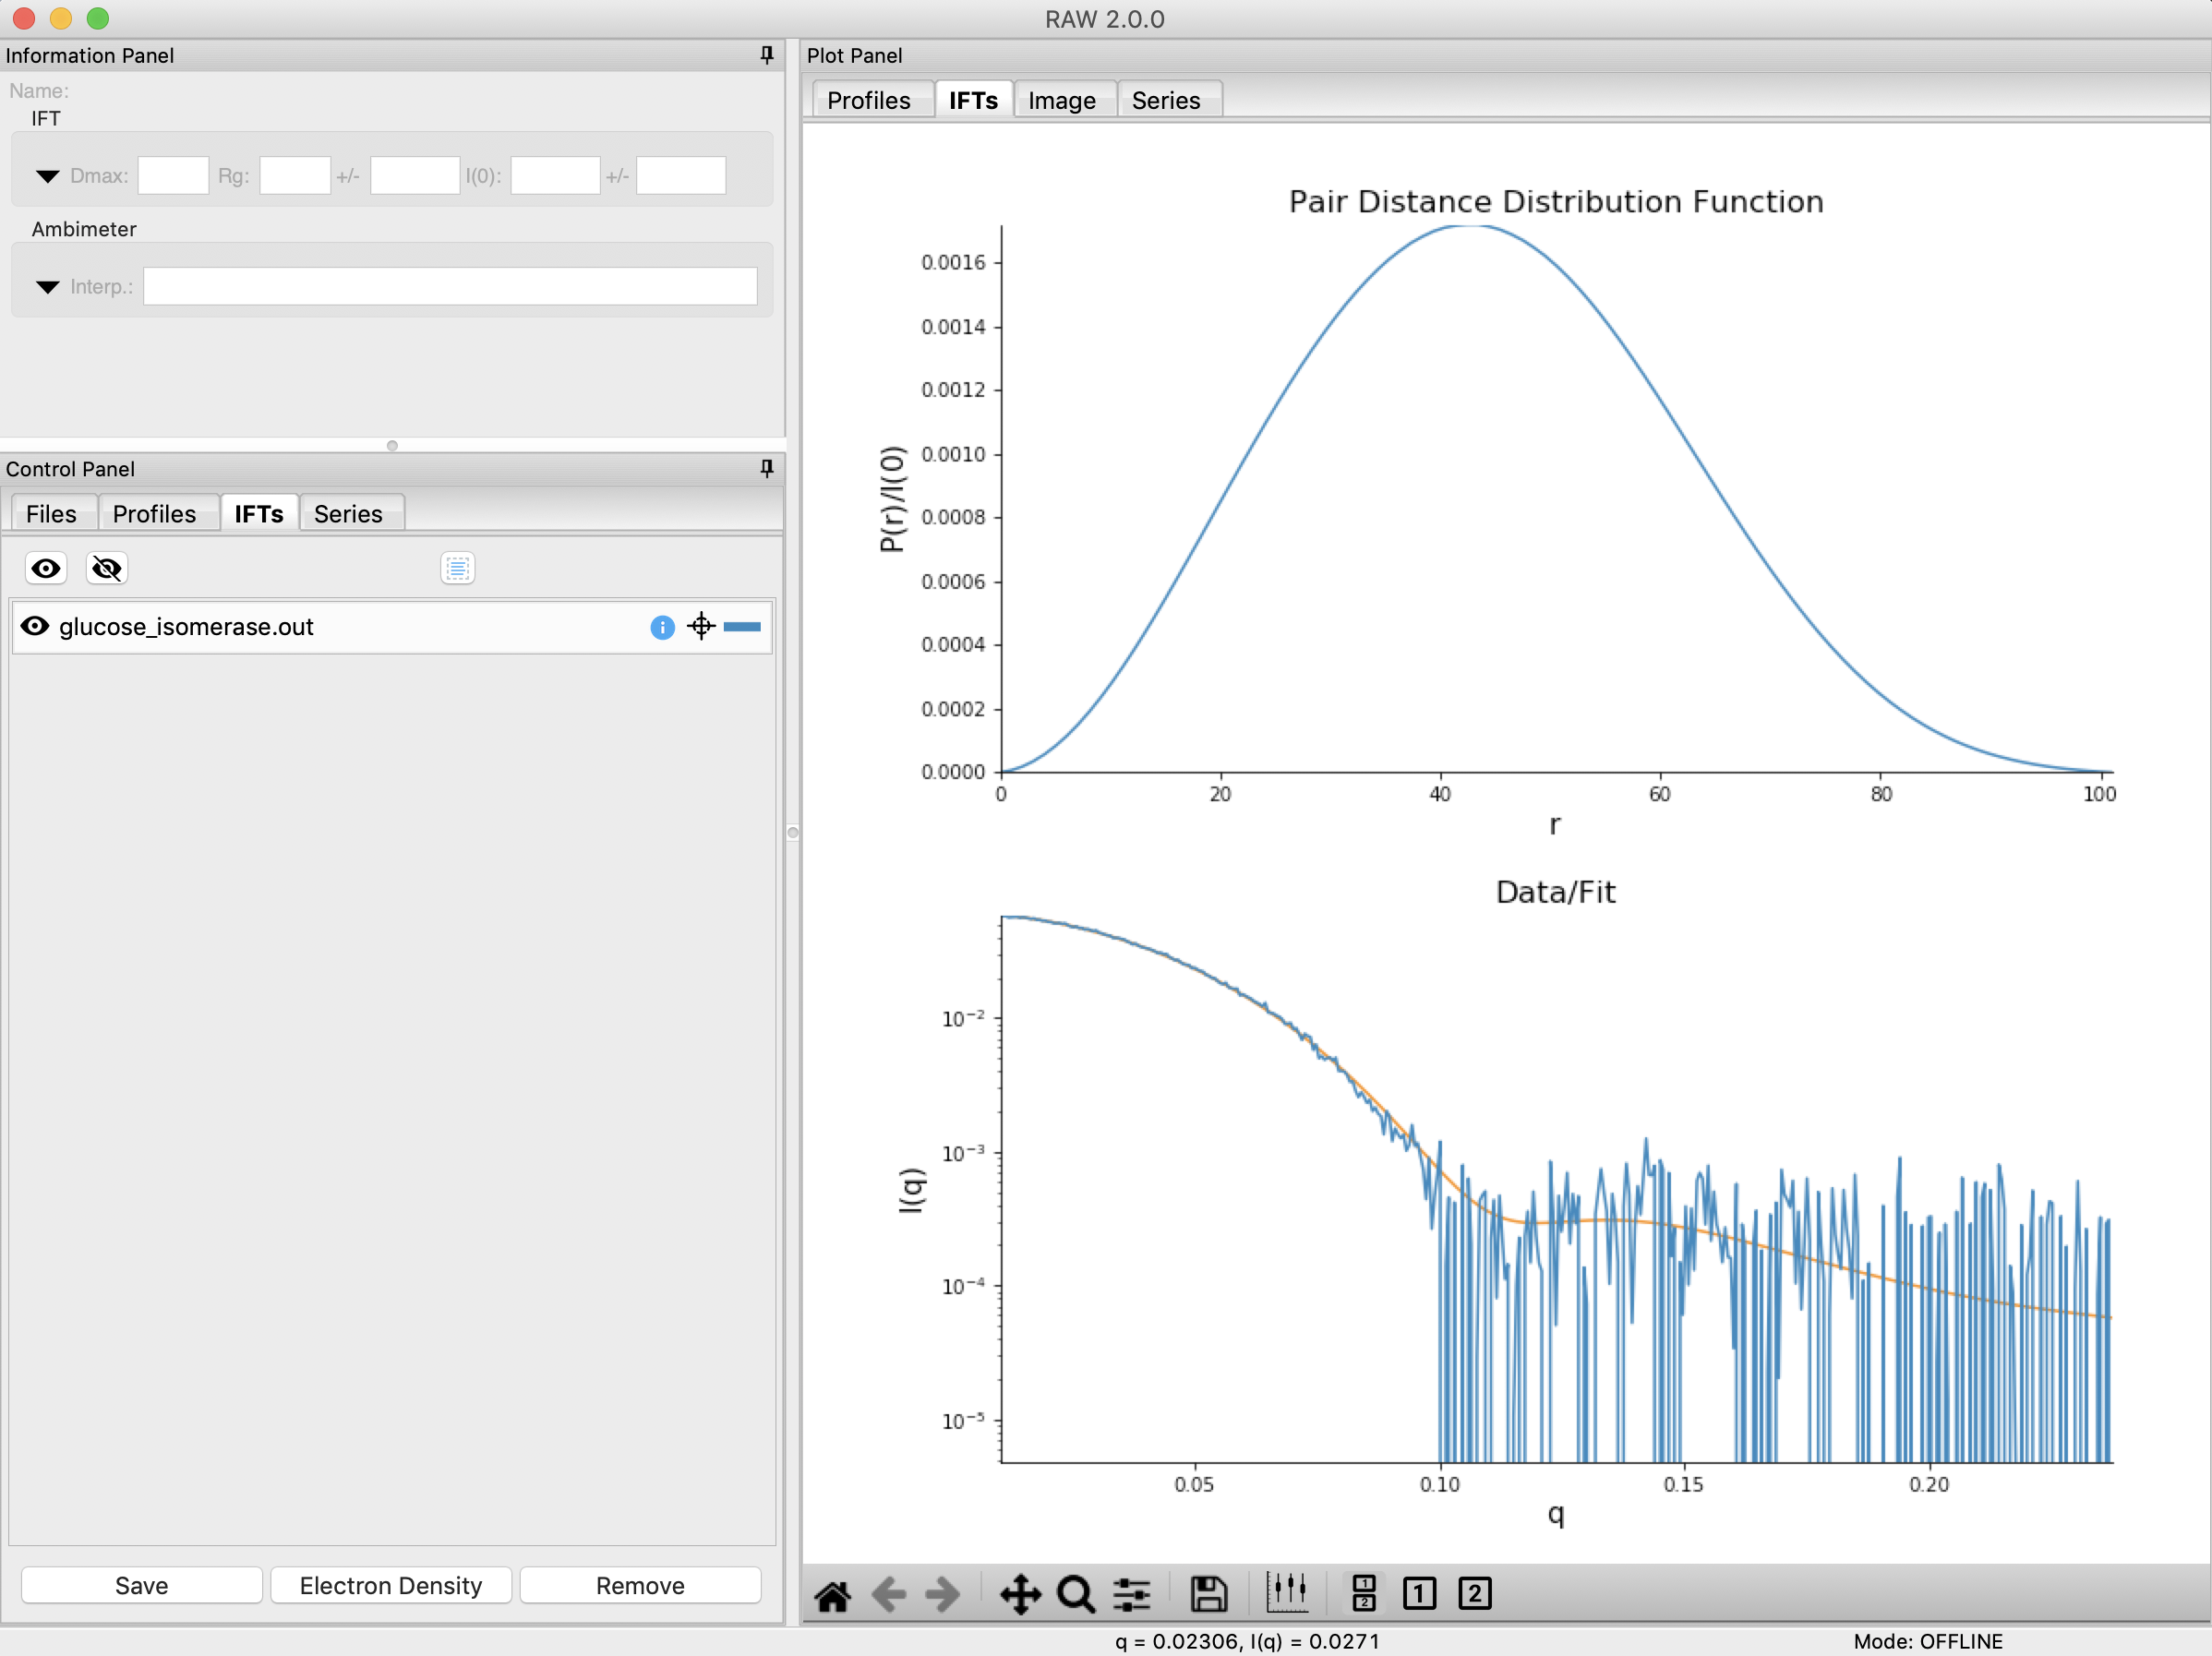Screen dimensions: 2212x1656
Task: Open line color swatch for glucose_isomerase.out
Action: coord(742,627)
